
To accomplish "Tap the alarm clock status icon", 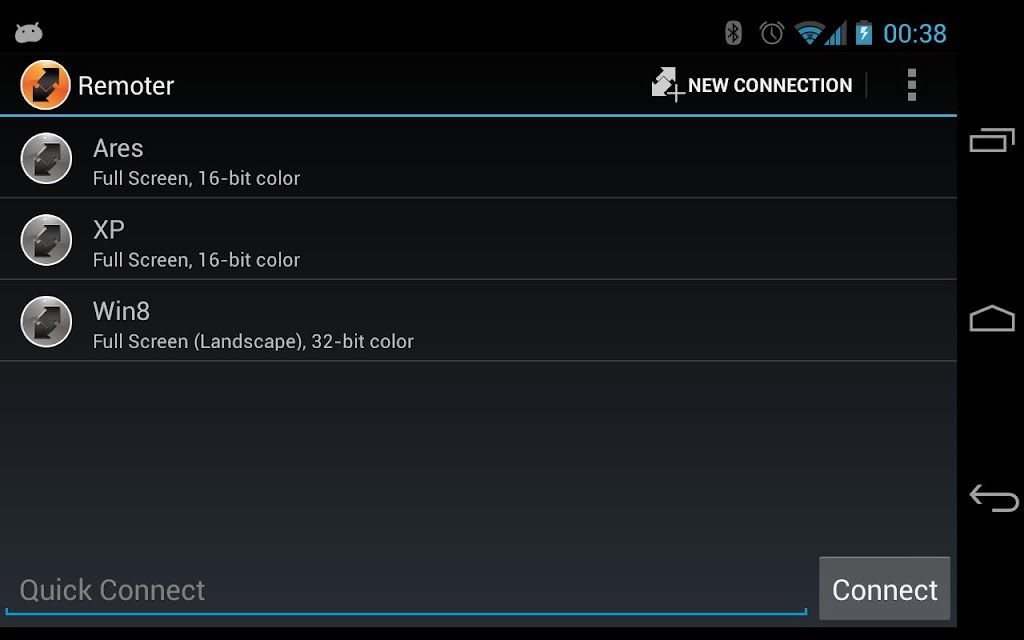I will (771, 33).
